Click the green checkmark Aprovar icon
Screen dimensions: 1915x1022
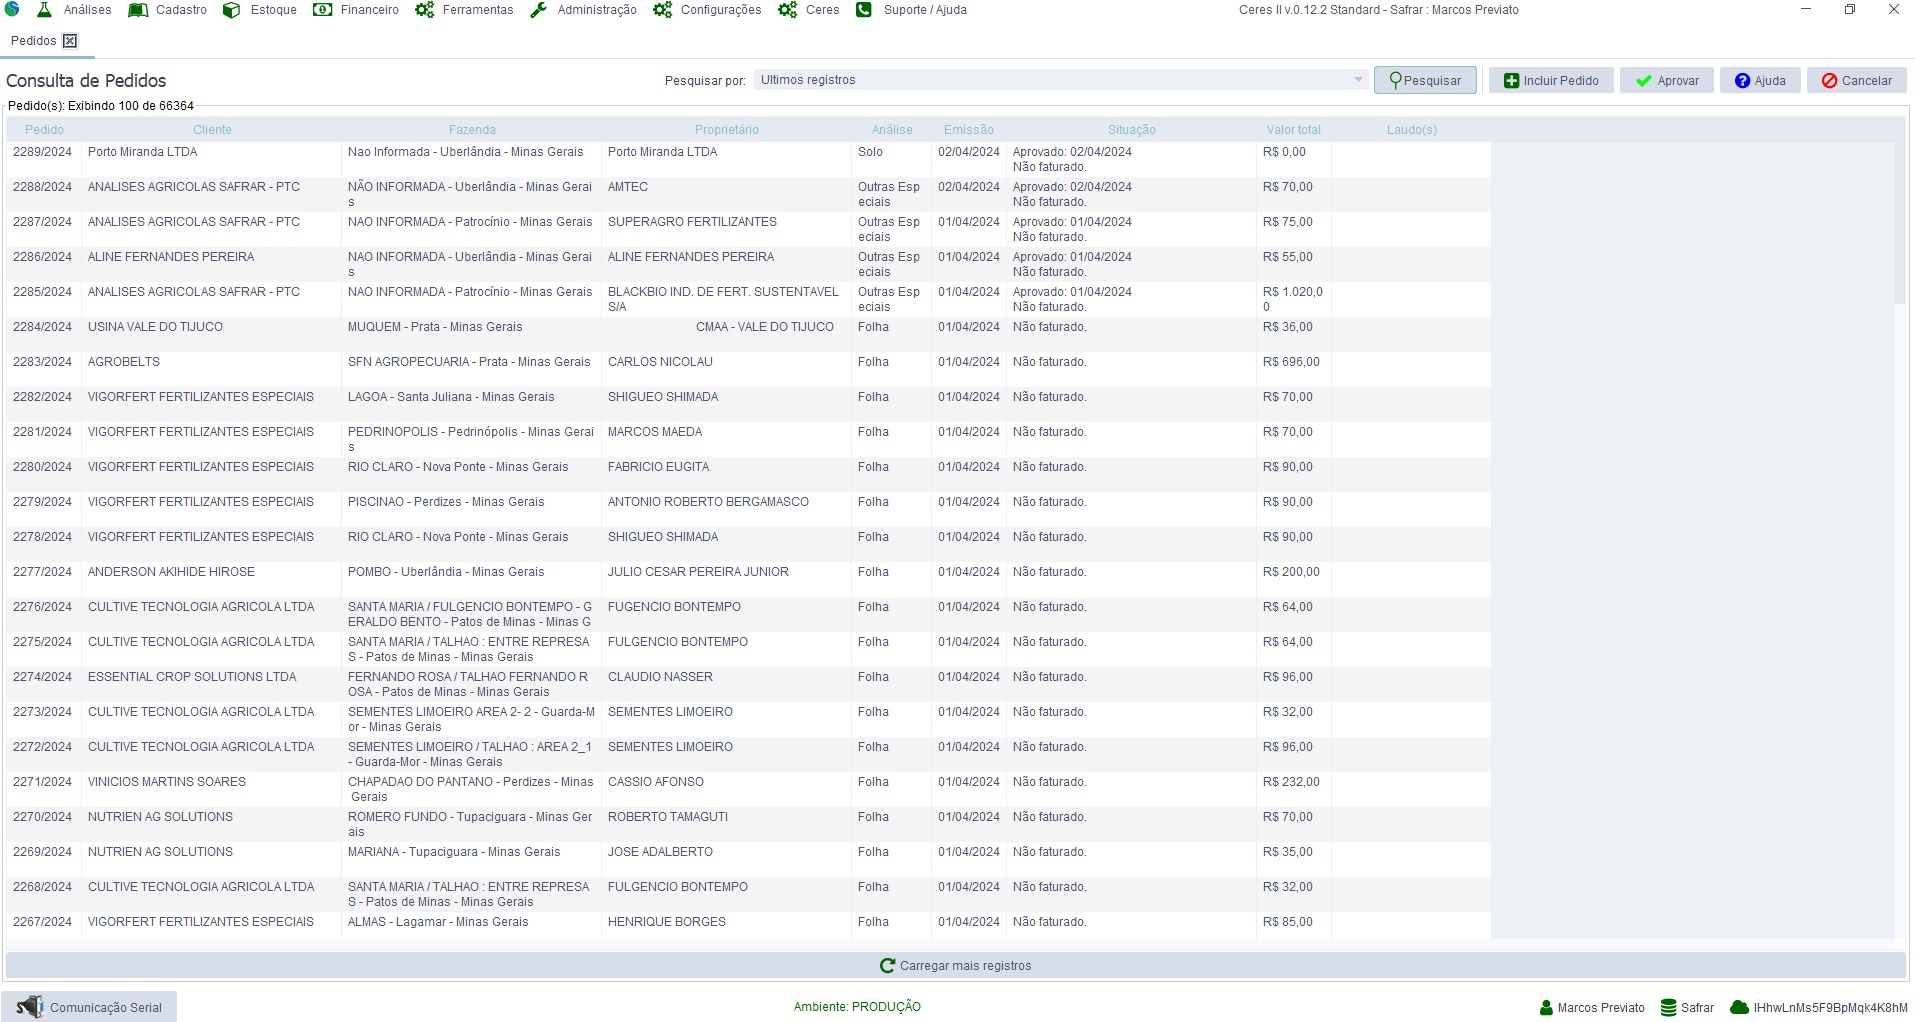point(1643,81)
